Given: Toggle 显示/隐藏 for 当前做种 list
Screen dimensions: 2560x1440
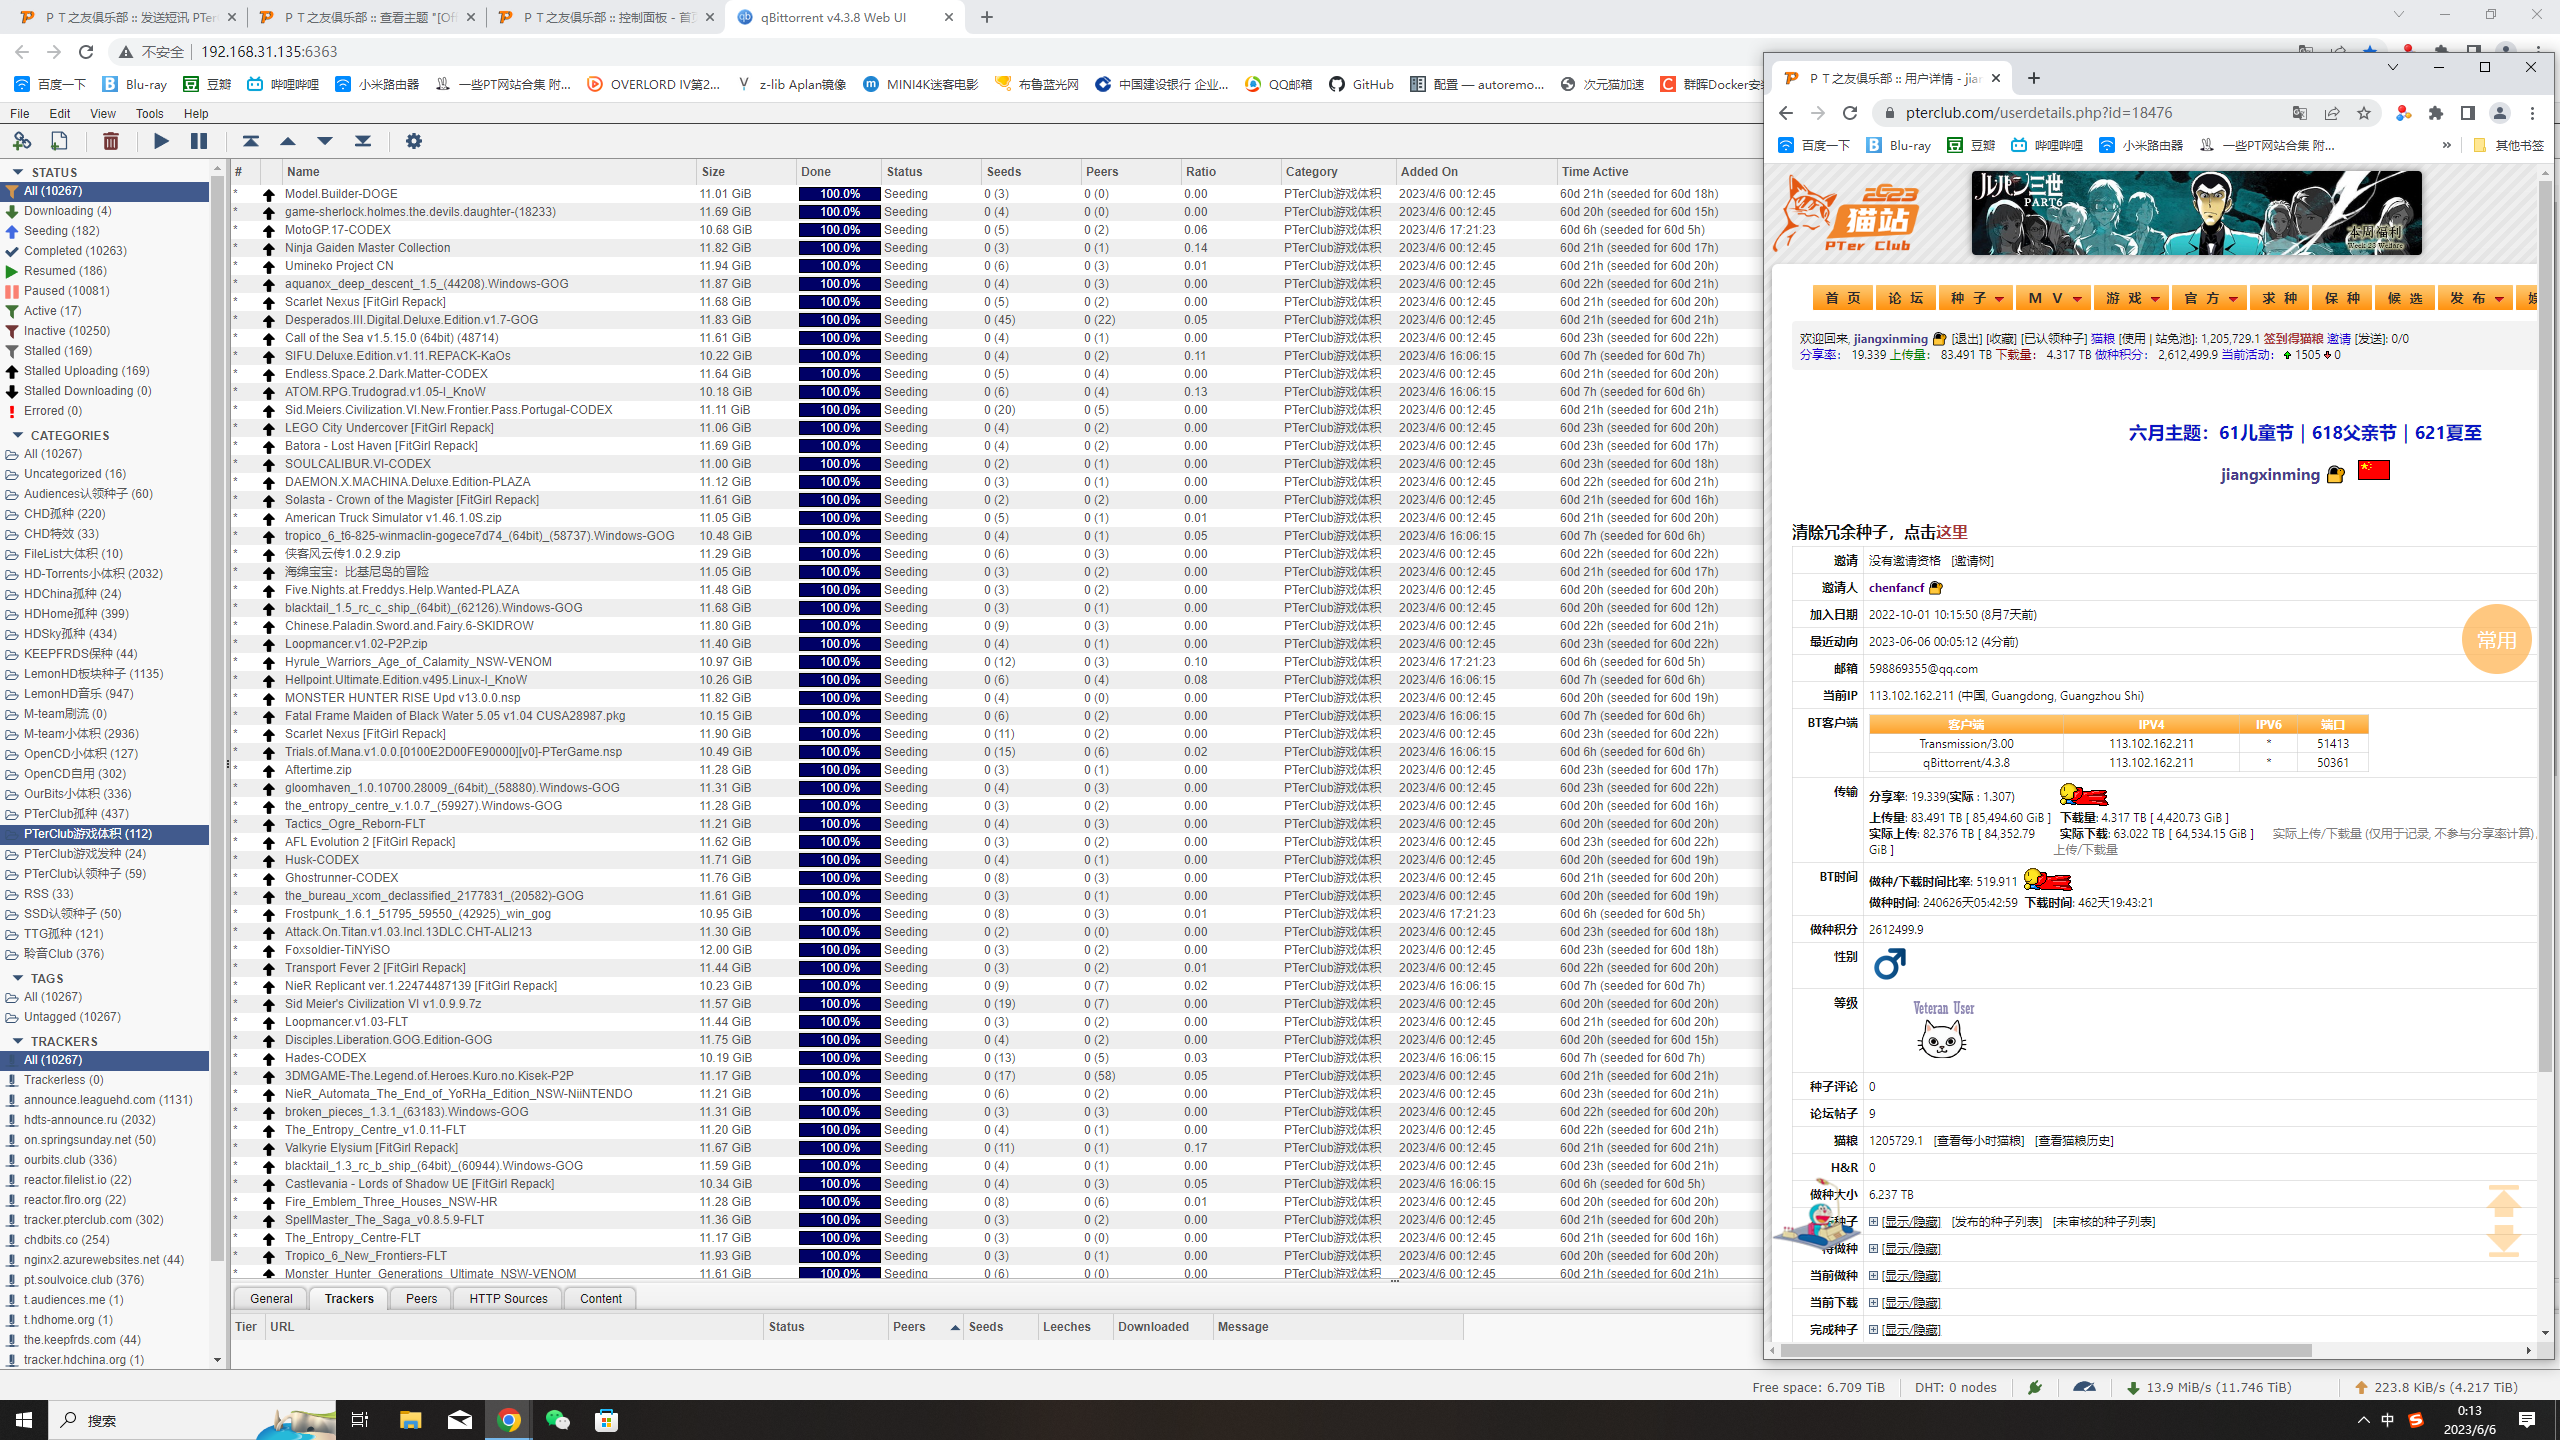Looking at the screenshot, I should (1910, 1275).
